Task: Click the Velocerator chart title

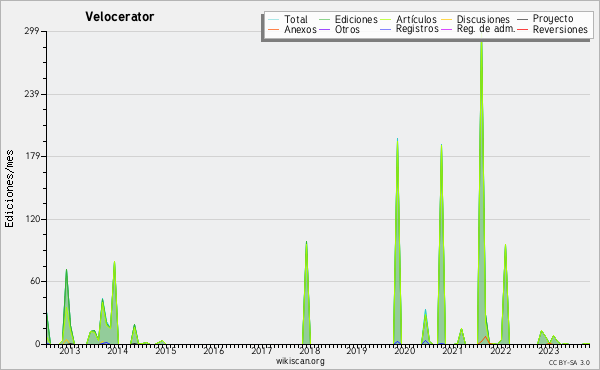Action: point(119,17)
